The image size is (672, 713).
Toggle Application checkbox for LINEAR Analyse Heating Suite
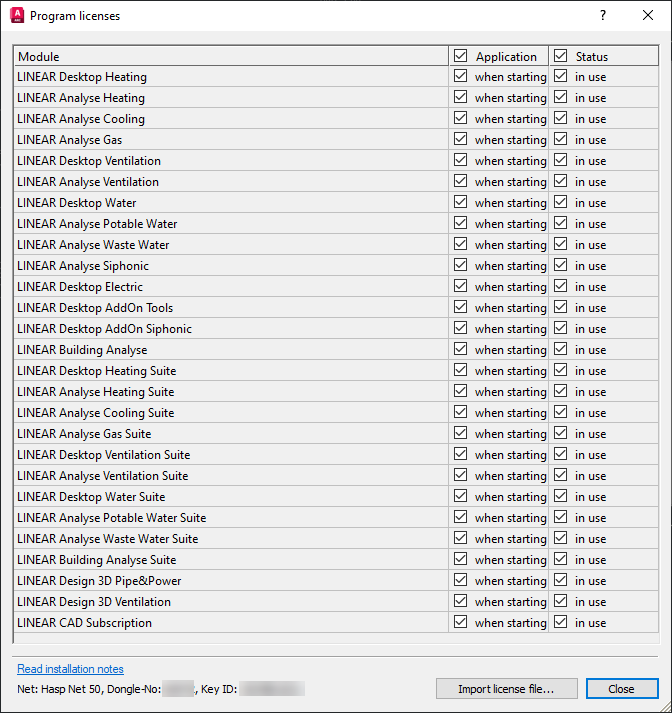[460, 391]
